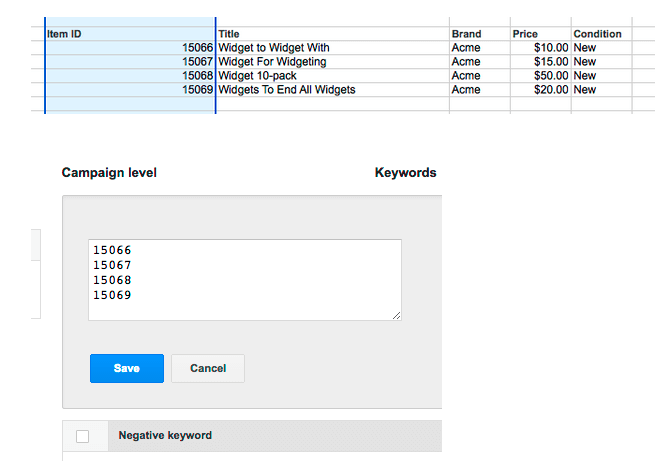672x471 pixels.
Task: Tick the Negative keyword header checkbox
Action: pos(82,436)
